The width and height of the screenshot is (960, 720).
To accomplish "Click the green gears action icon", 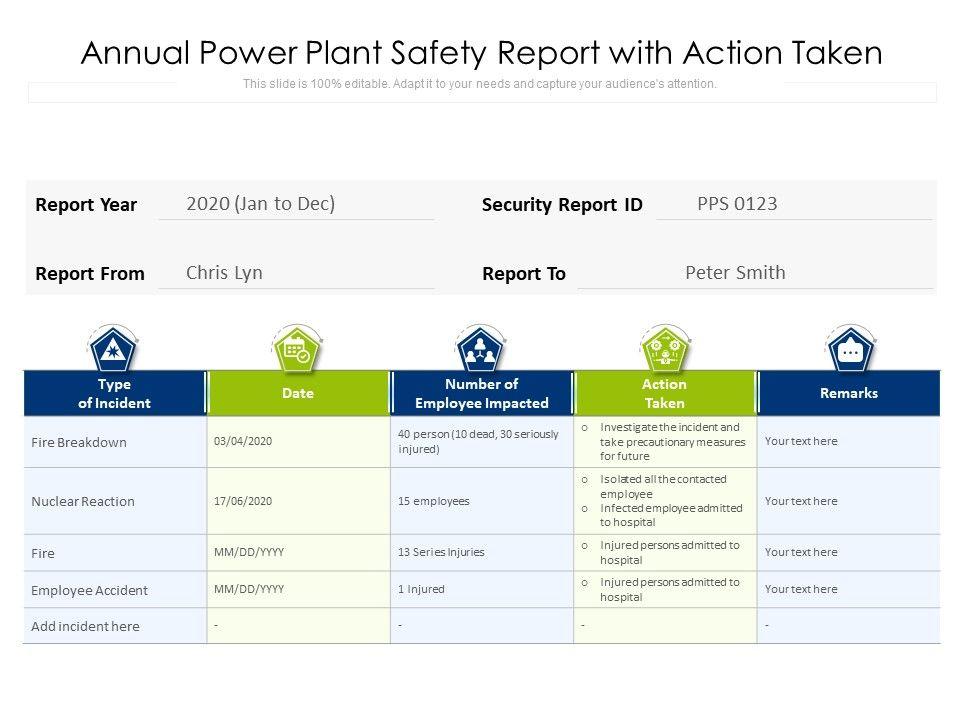I will pyautogui.click(x=665, y=350).
